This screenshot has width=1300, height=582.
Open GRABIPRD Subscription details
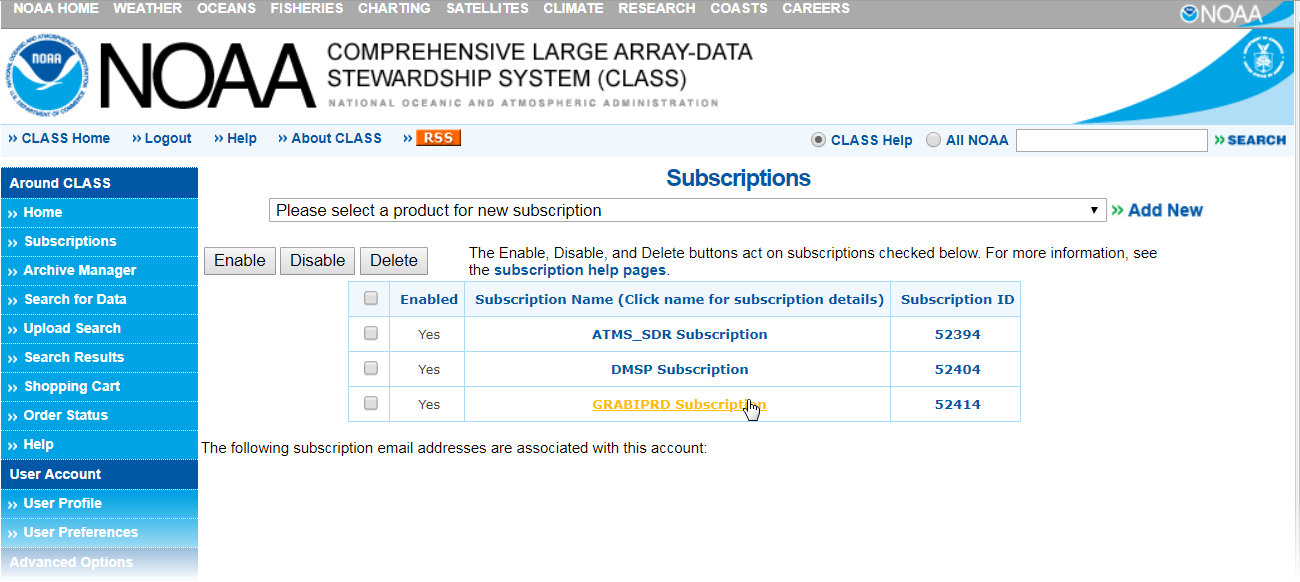[x=680, y=404]
